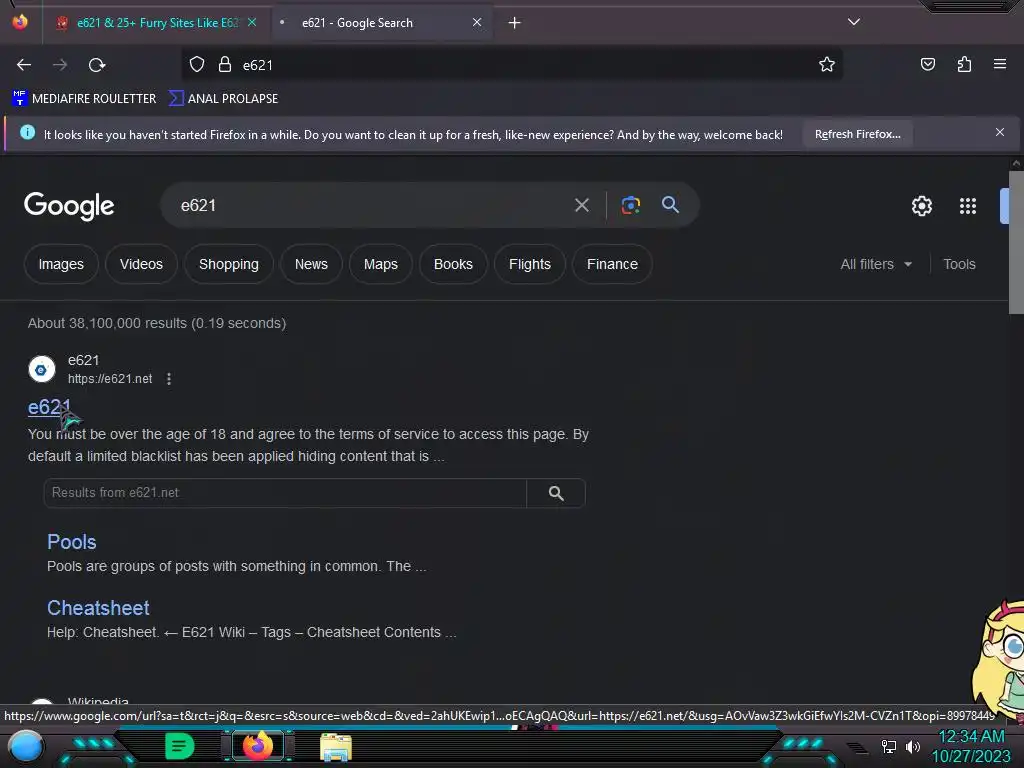Dismiss the Firefox refresh notification bar
The width and height of the screenshot is (1024, 768).
coord(999,133)
